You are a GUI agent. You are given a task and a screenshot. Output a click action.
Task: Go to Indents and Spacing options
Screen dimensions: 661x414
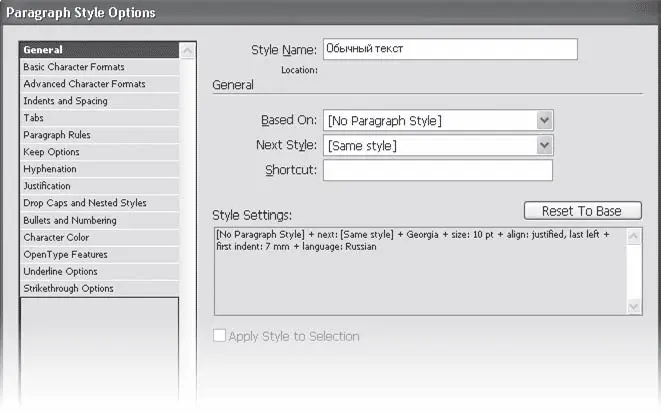[x=65, y=101]
